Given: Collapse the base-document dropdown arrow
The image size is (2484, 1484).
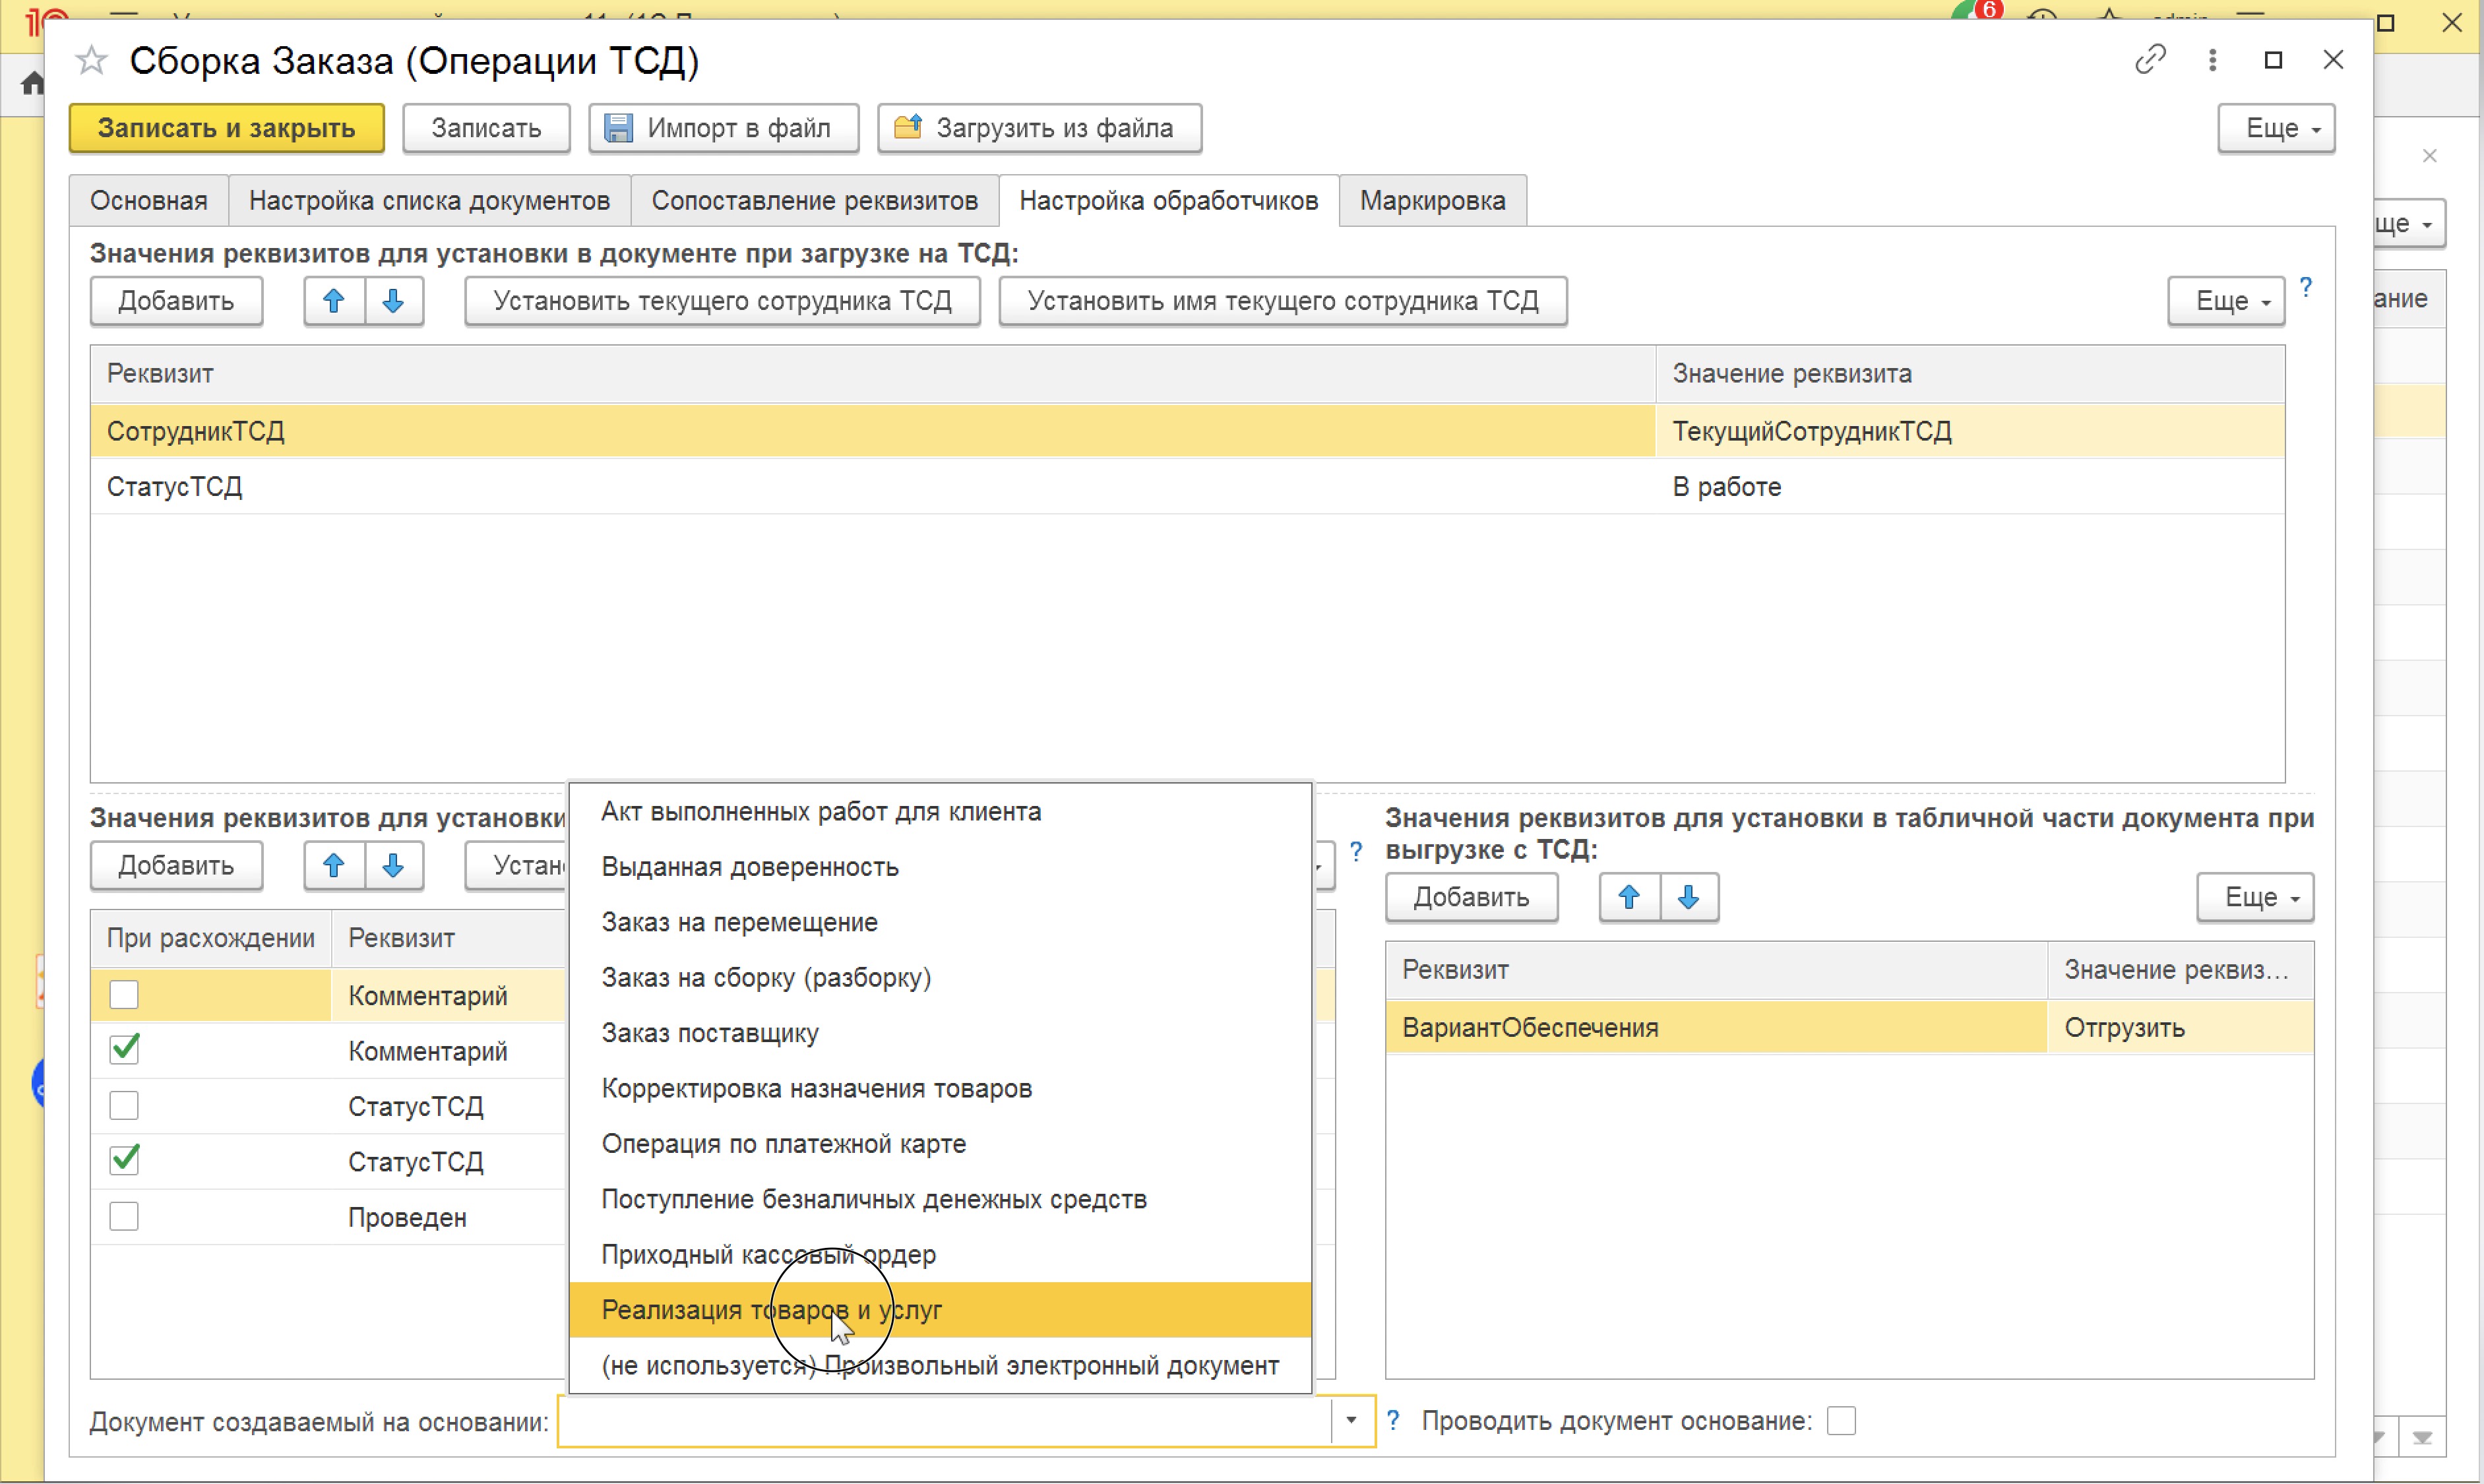Looking at the screenshot, I should tap(1351, 1421).
